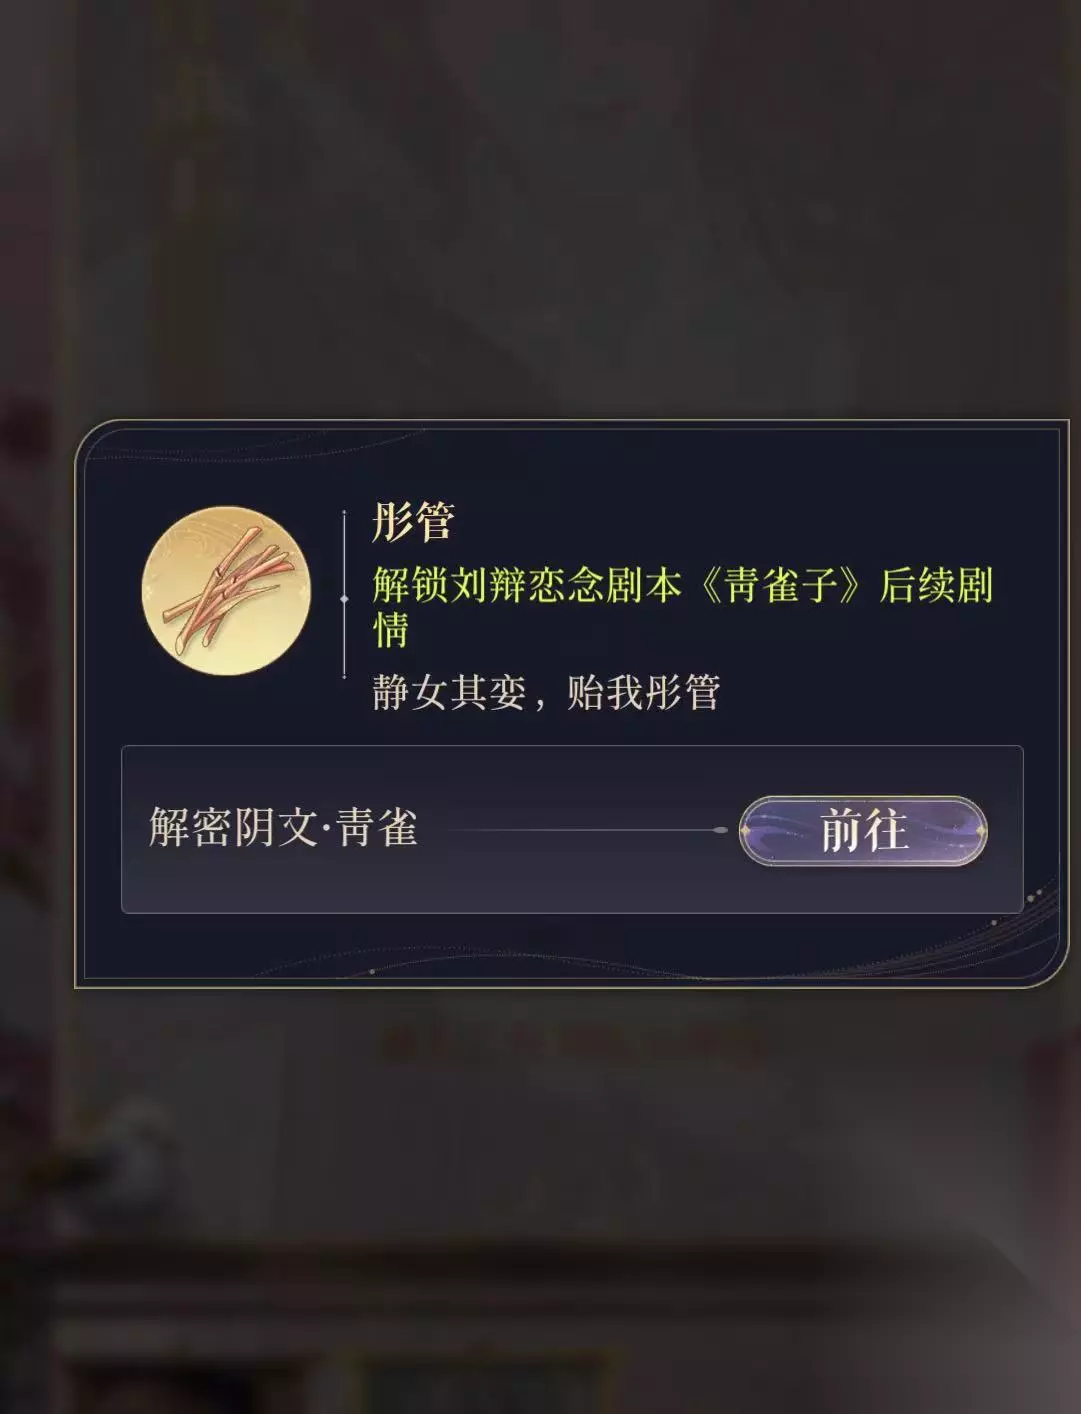Viewport: 1081px width, 1414px height.
Task: Click the left sparkle ornament on 前往 button
Action: [748, 830]
